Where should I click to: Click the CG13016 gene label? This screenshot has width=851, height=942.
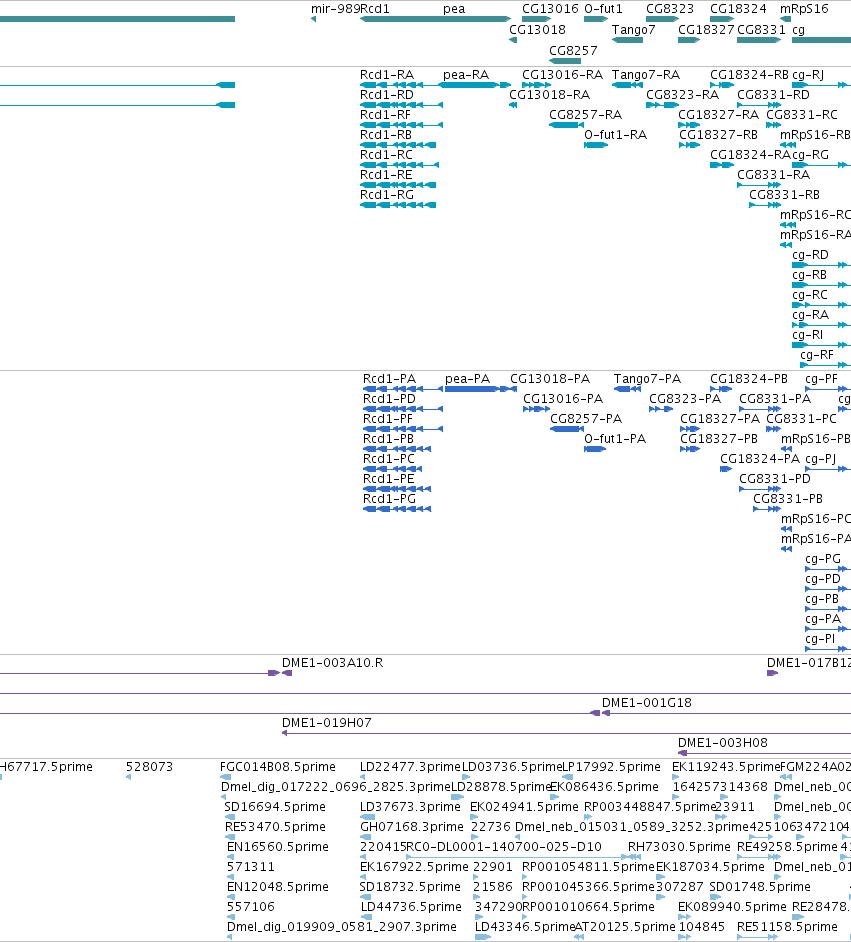[550, 9]
